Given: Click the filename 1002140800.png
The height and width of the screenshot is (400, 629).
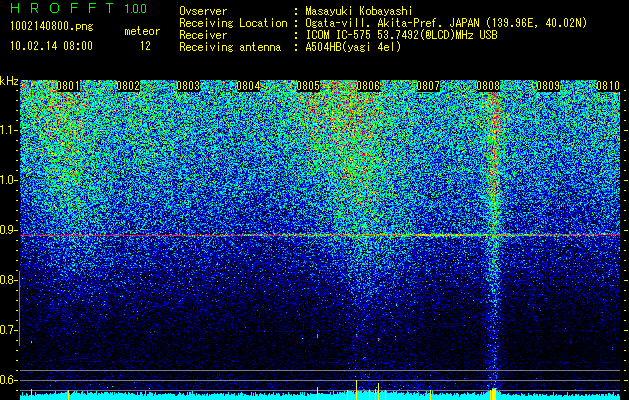Looking at the screenshot, I should (x=52, y=27).
